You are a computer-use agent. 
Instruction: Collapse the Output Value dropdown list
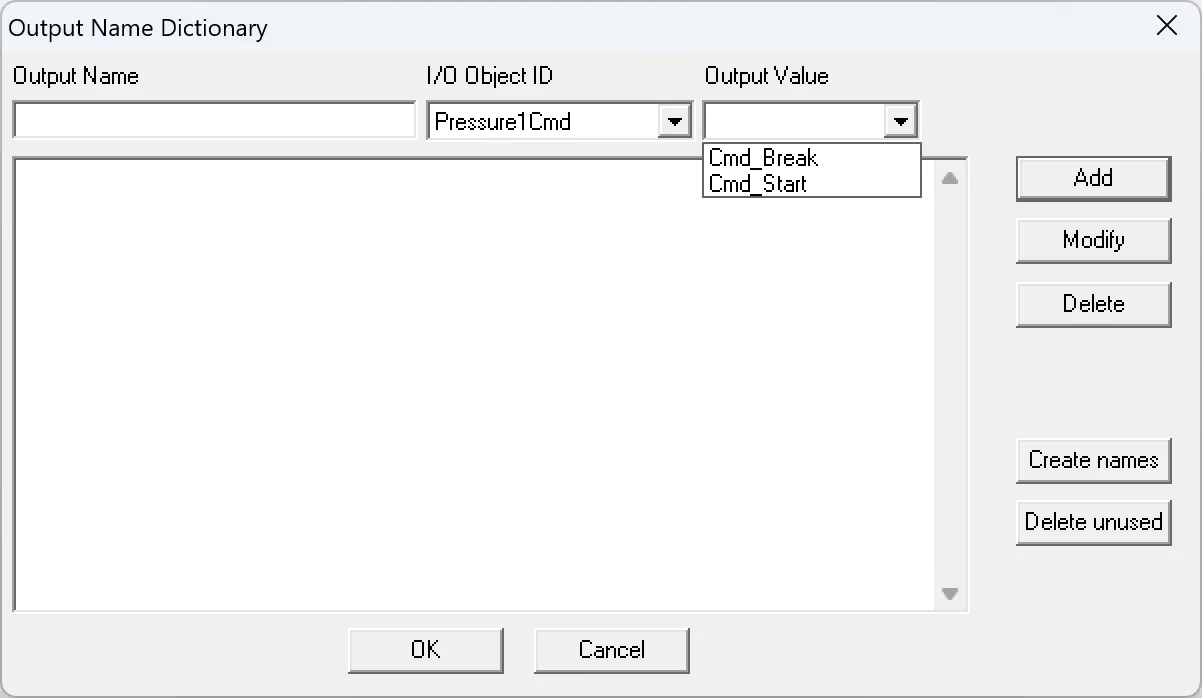[x=899, y=120]
